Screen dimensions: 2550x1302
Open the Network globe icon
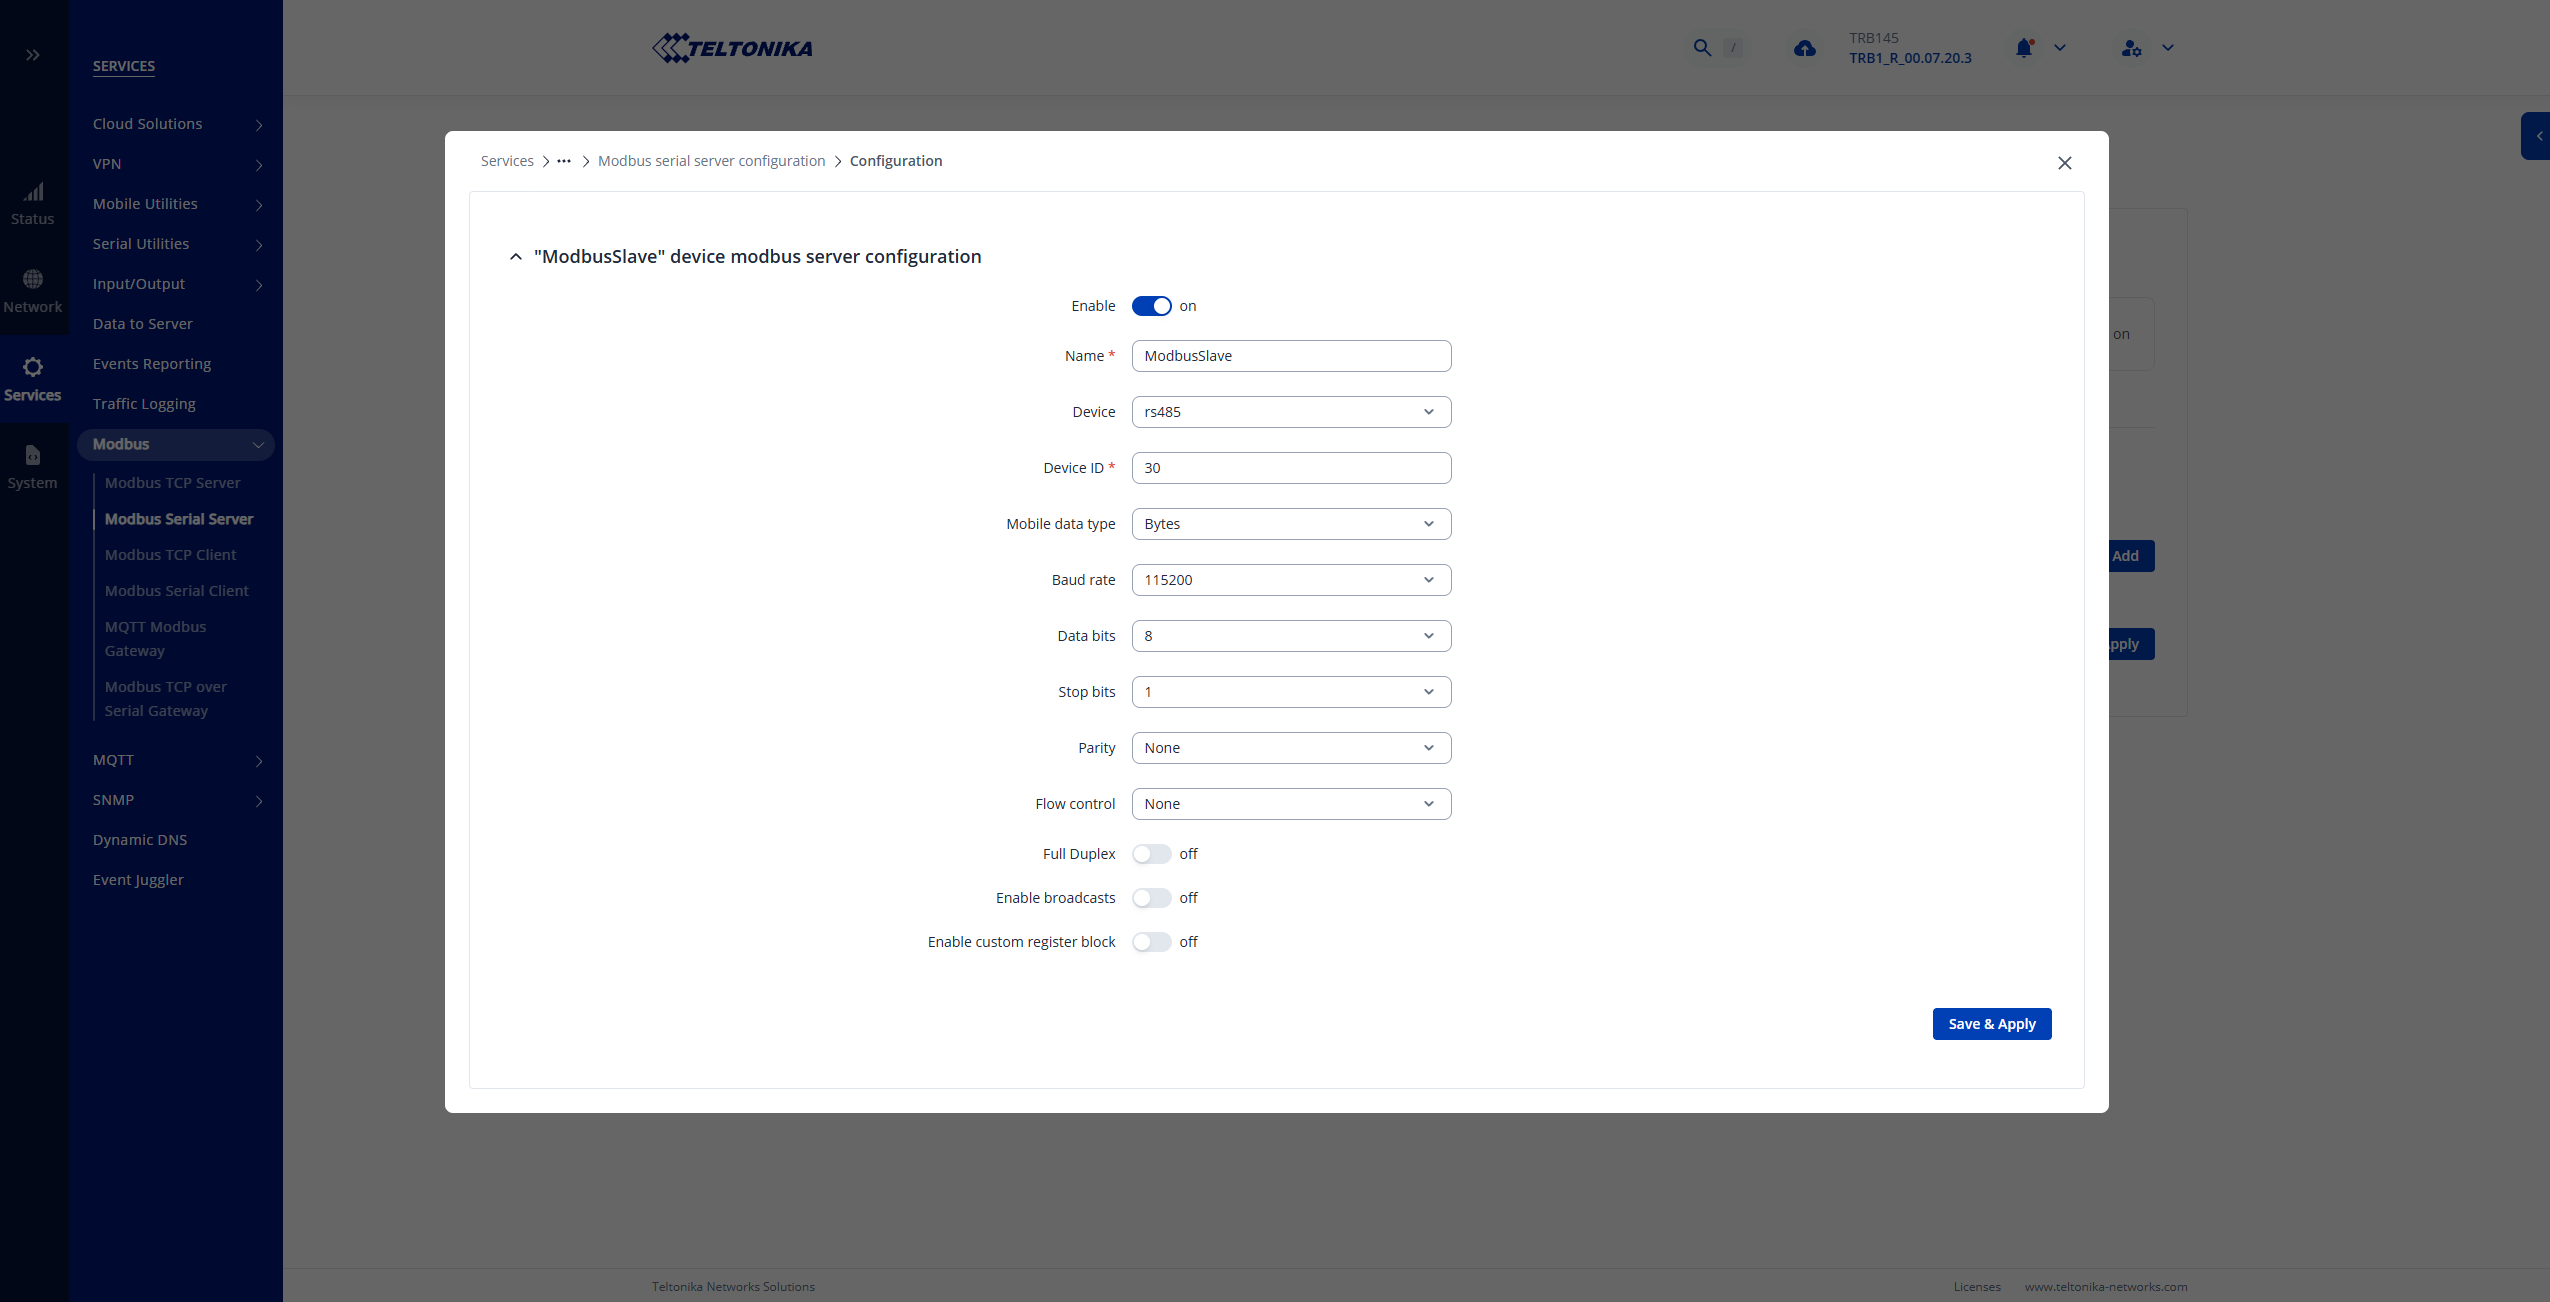pos(33,279)
